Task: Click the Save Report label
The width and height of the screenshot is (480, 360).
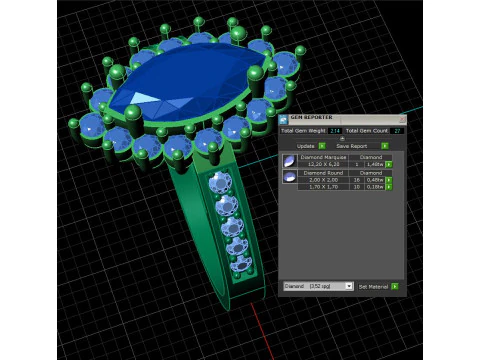Action: 351,146
